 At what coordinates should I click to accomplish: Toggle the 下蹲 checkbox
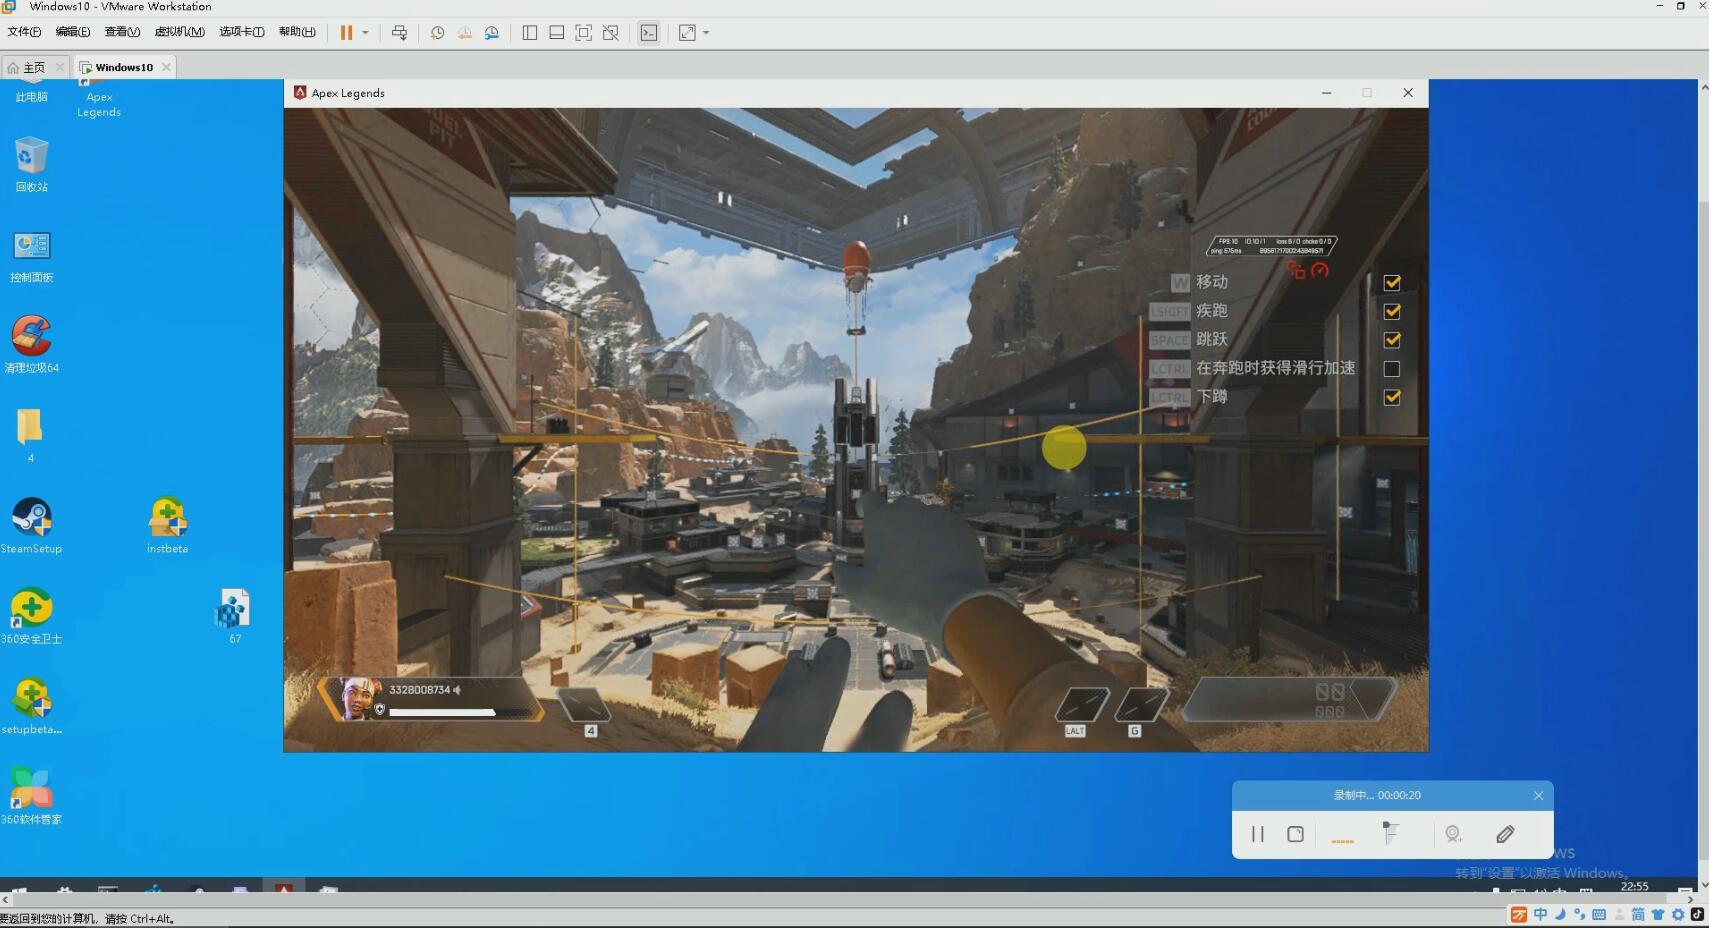[x=1391, y=397]
